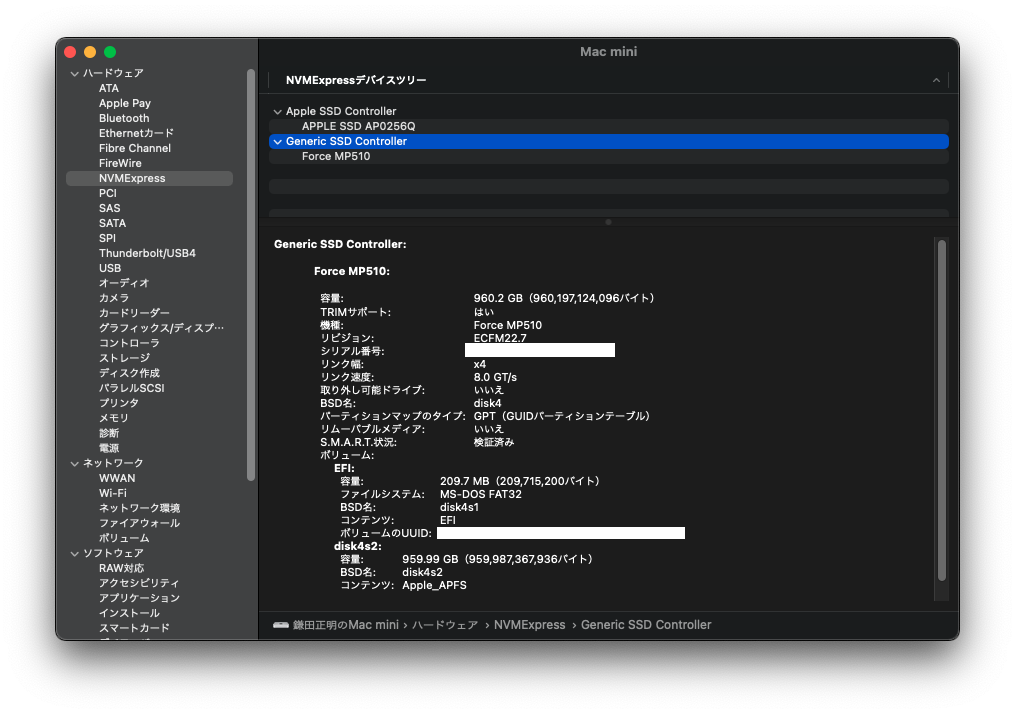
Task: Open Thunderbolt/USB4 in the sidebar
Action: 147,254
